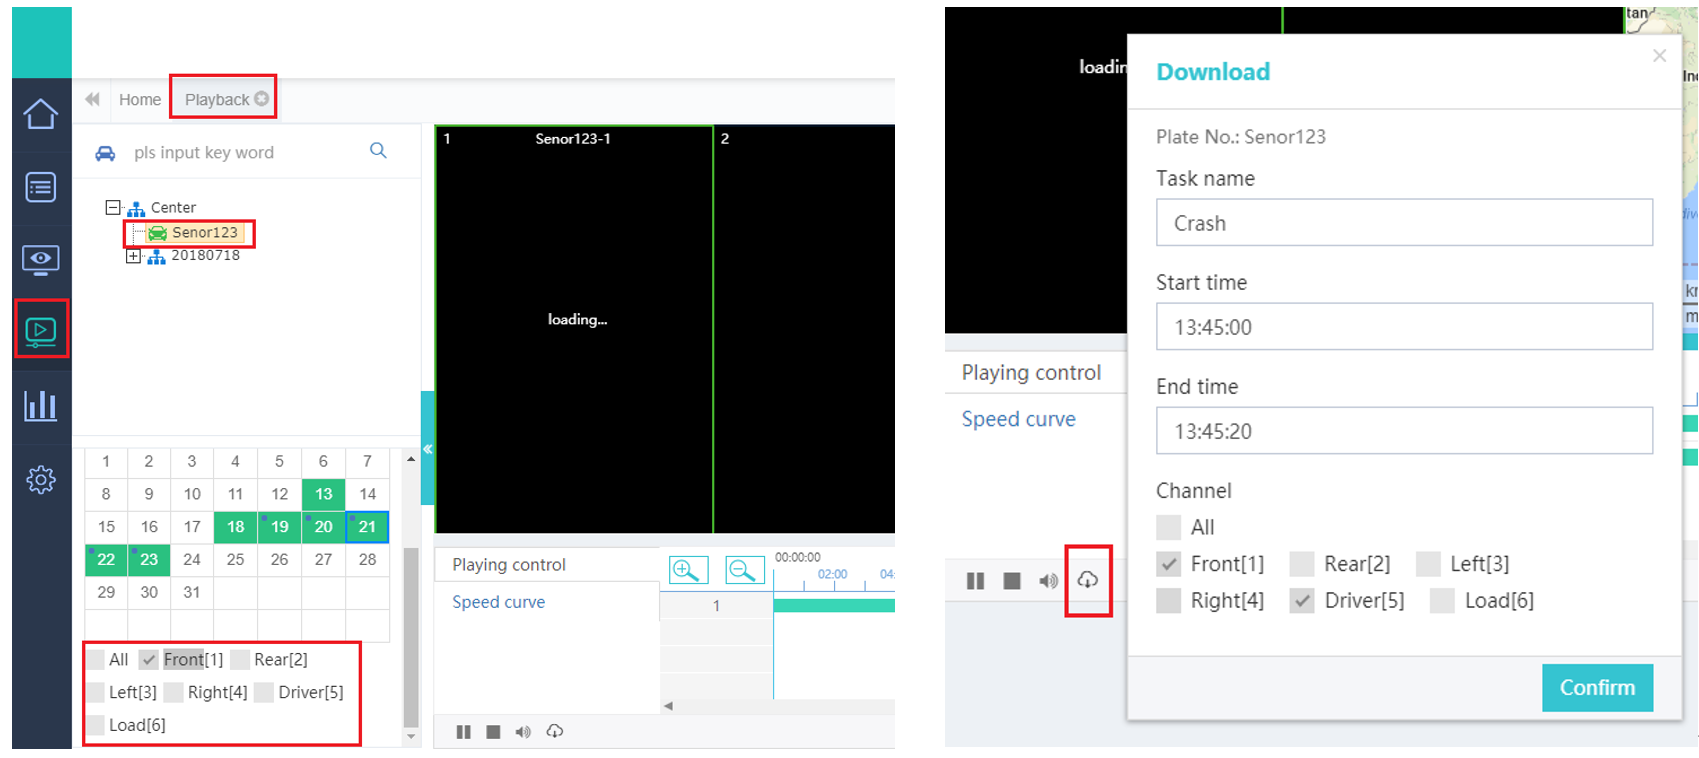The height and width of the screenshot is (758, 1699).
Task: Enable Rear[2] channel in Download dialog
Action: click(x=1301, y=564)
